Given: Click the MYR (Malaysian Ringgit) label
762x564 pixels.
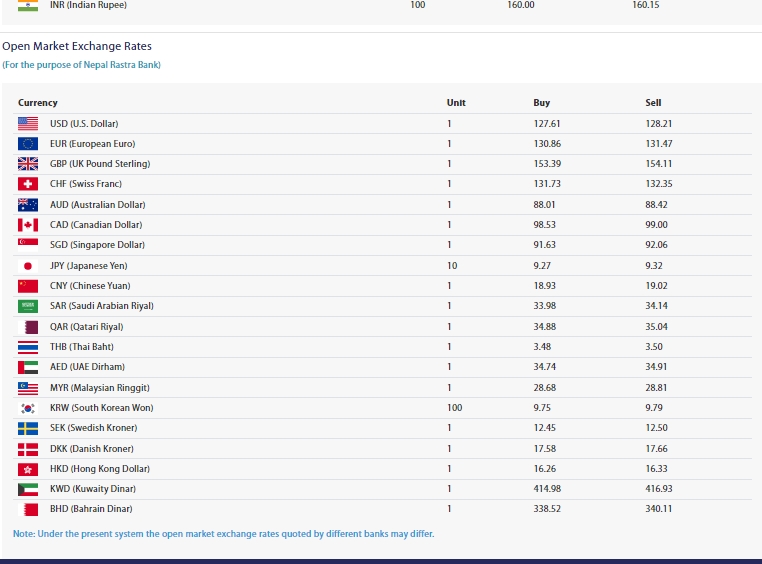Looking at the screenshot, I should 99,388.
